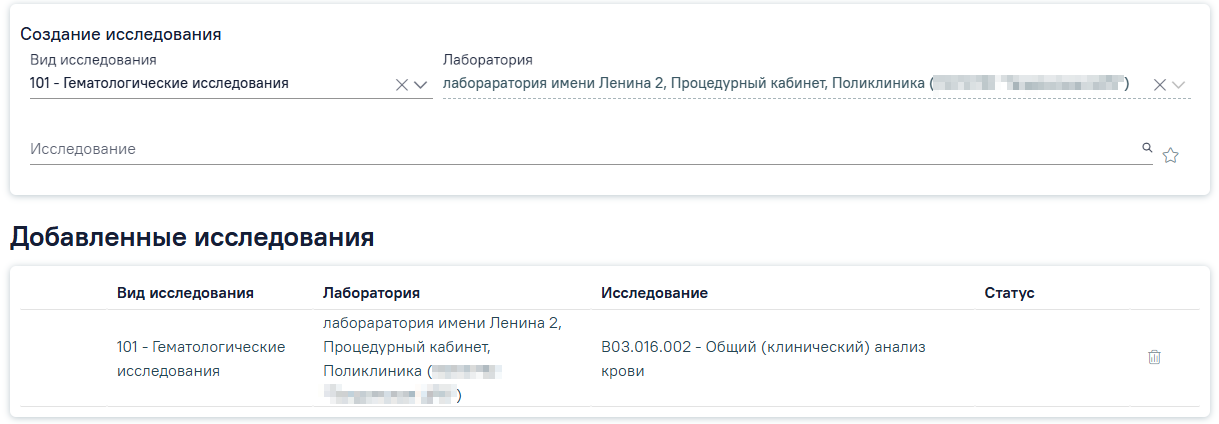Select the laboratory cell in the added row

[443, 359]
